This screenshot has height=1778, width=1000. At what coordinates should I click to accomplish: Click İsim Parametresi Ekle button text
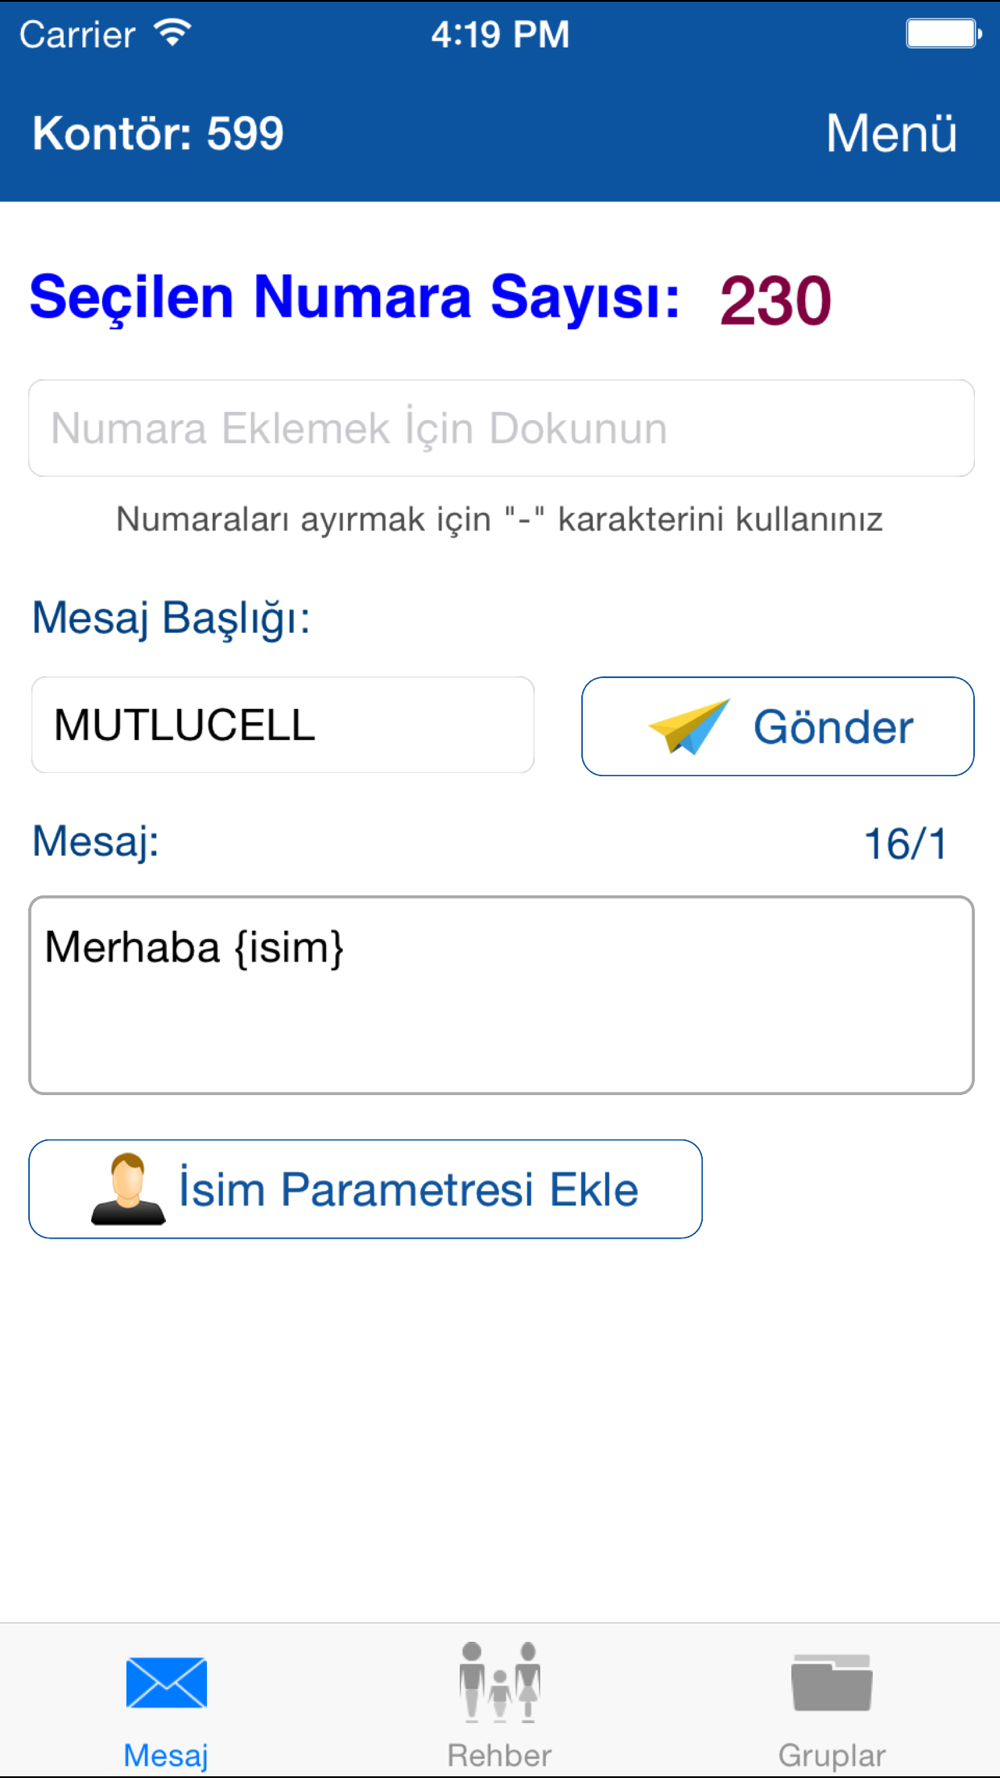pos(408,1189)
